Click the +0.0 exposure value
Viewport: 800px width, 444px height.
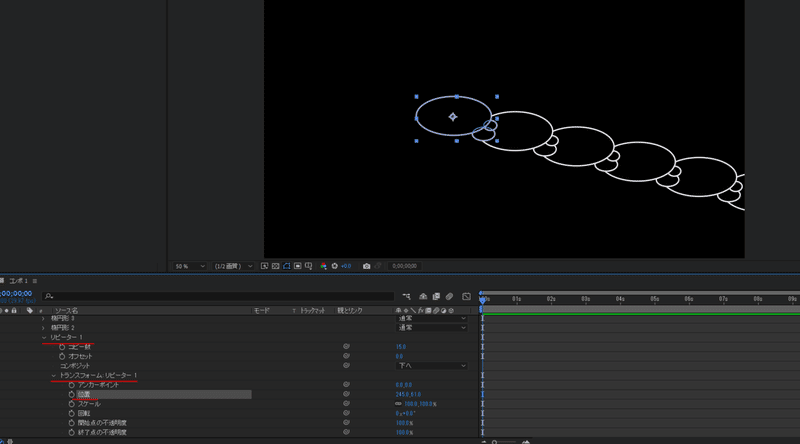coord(346,266)
